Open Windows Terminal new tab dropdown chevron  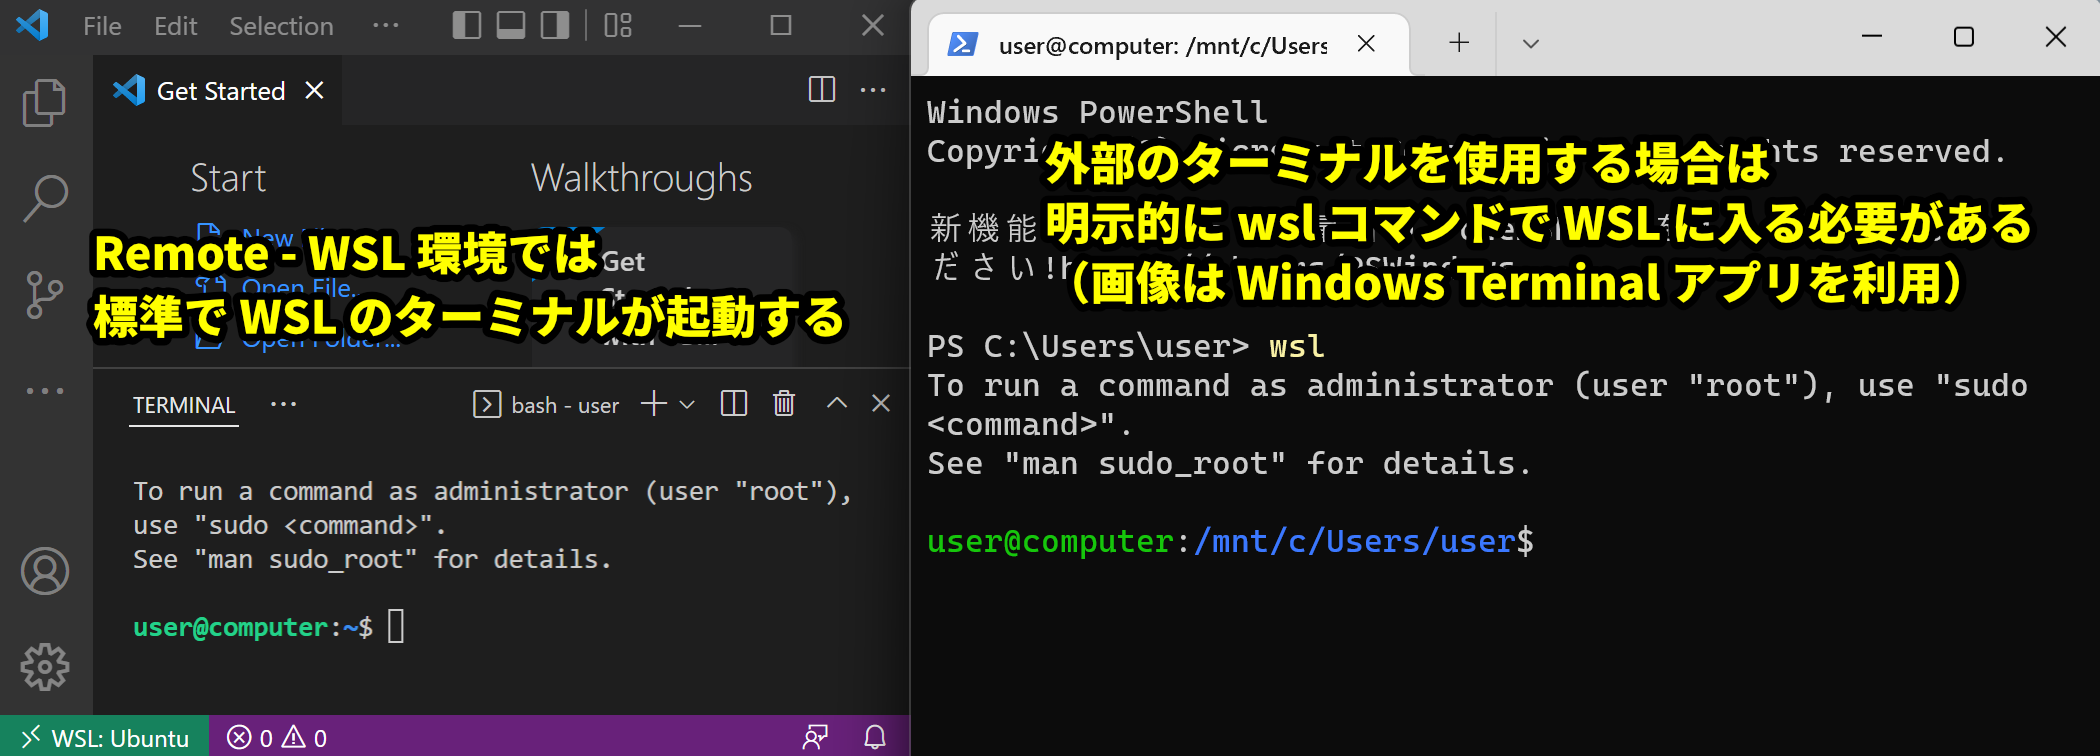click(1530, 44)
